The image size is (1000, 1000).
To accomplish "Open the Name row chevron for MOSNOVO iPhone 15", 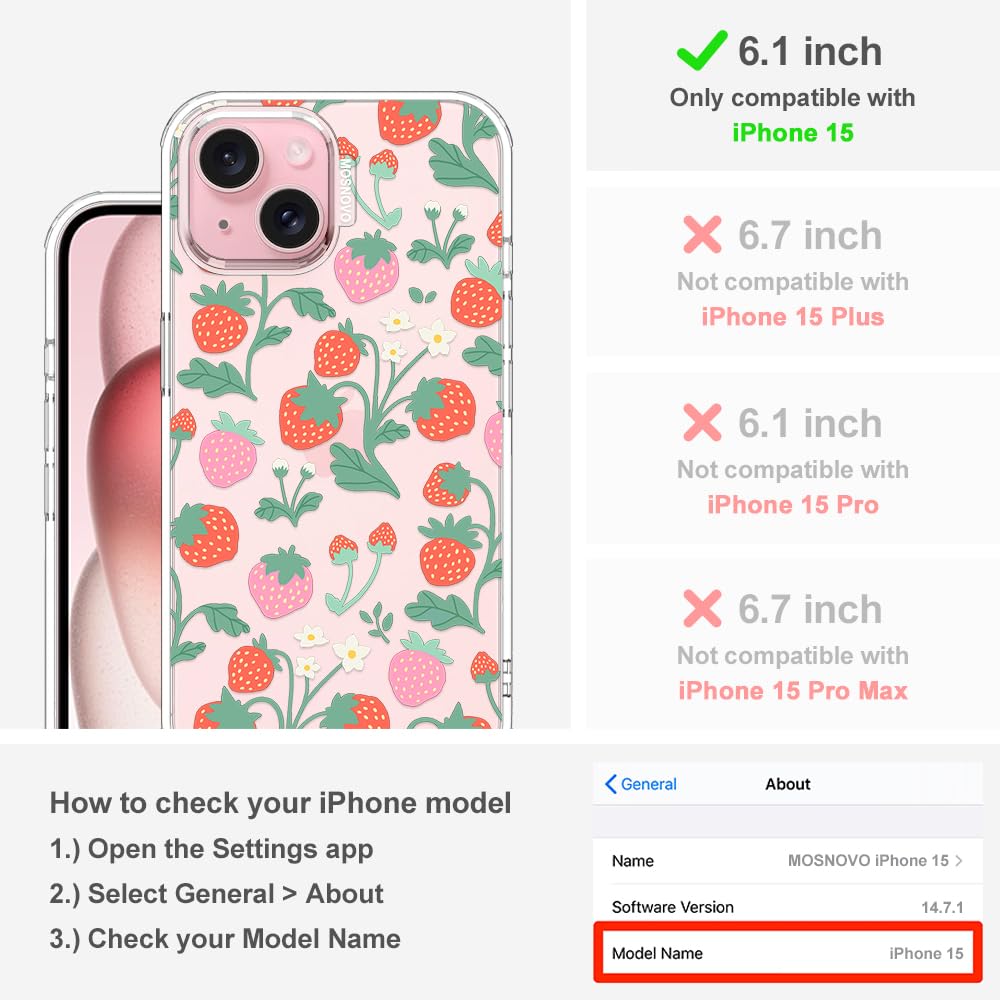I will [x=959, y=860].
